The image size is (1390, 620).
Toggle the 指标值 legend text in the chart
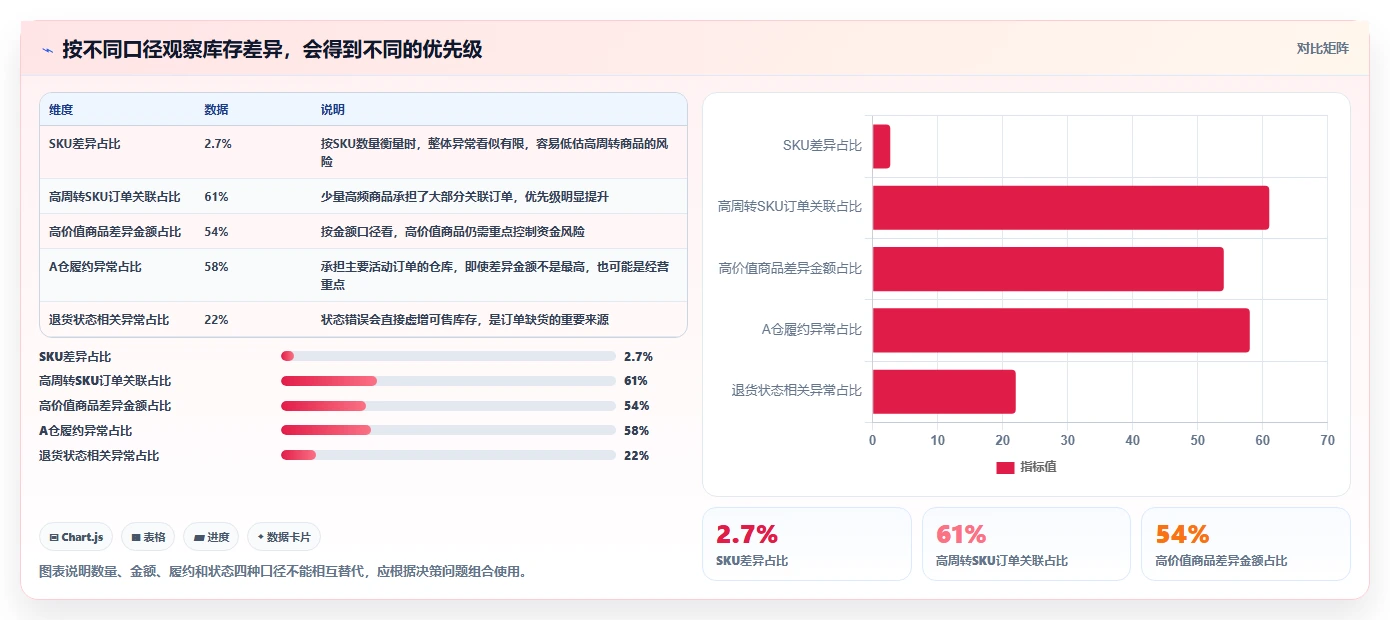tap(1038, 467)
